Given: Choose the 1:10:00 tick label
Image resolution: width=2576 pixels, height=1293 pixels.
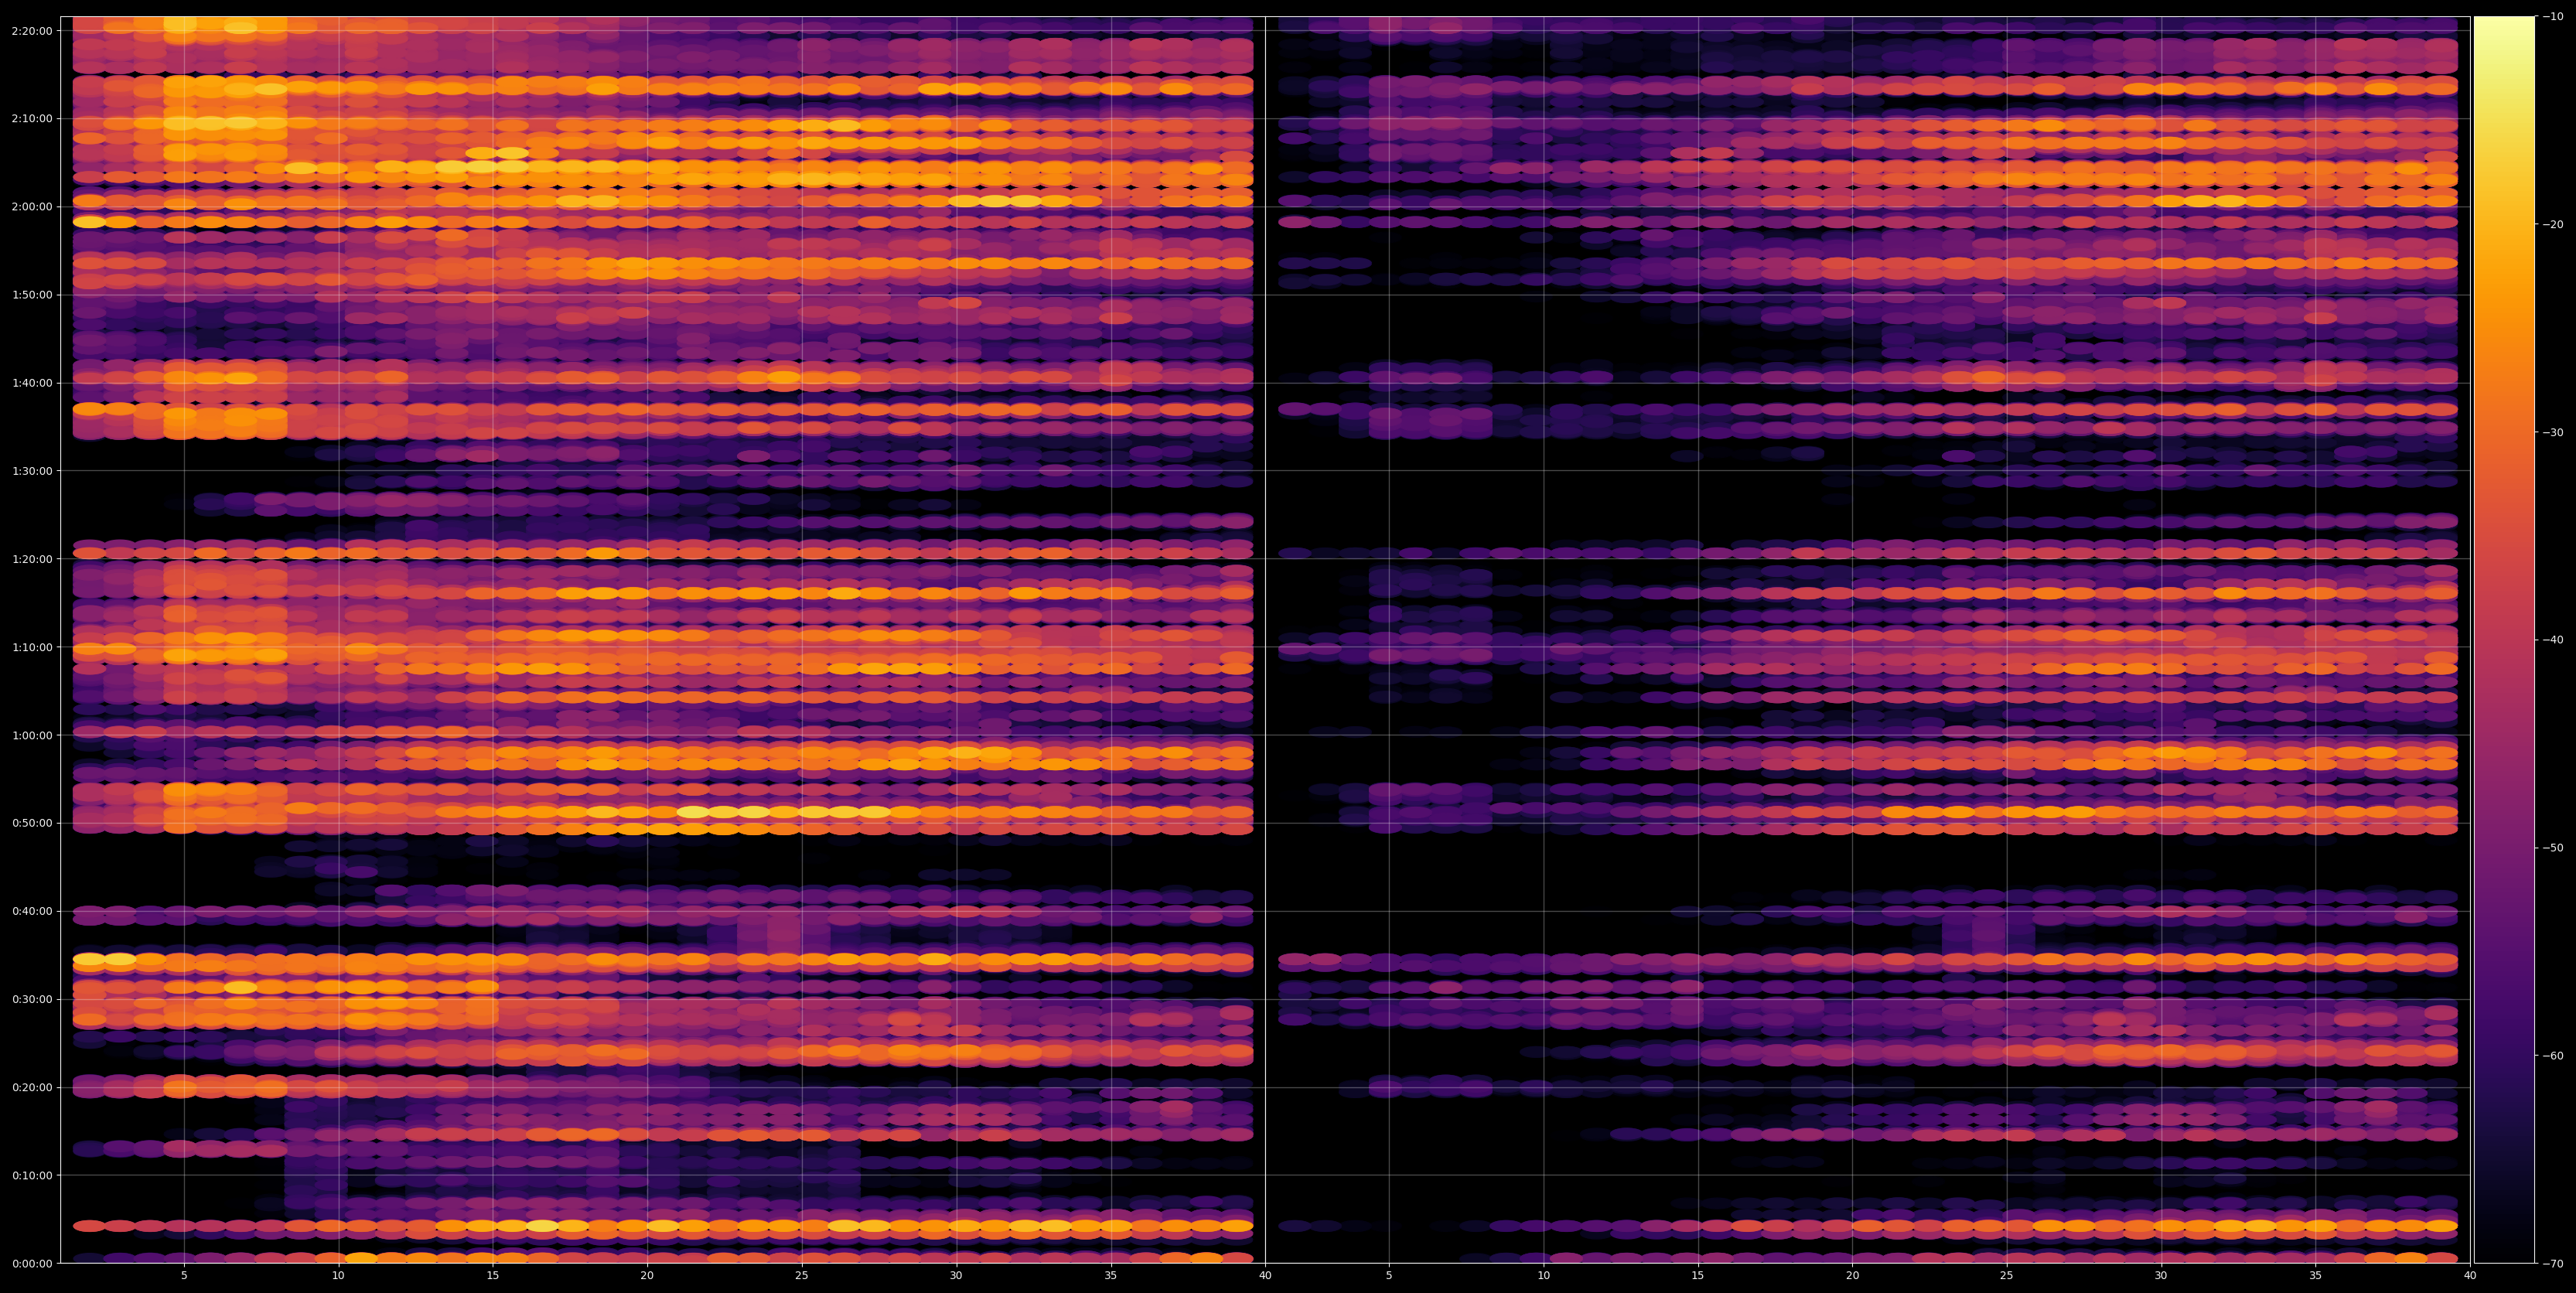Looking at the screenshot, I should (x=31, y=647).
